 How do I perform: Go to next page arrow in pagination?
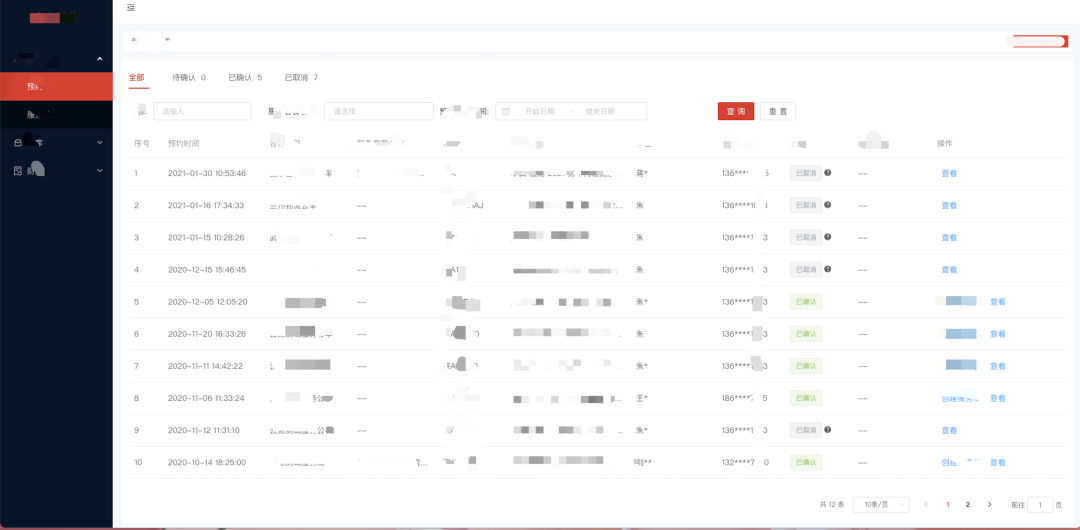click(990, 504)
